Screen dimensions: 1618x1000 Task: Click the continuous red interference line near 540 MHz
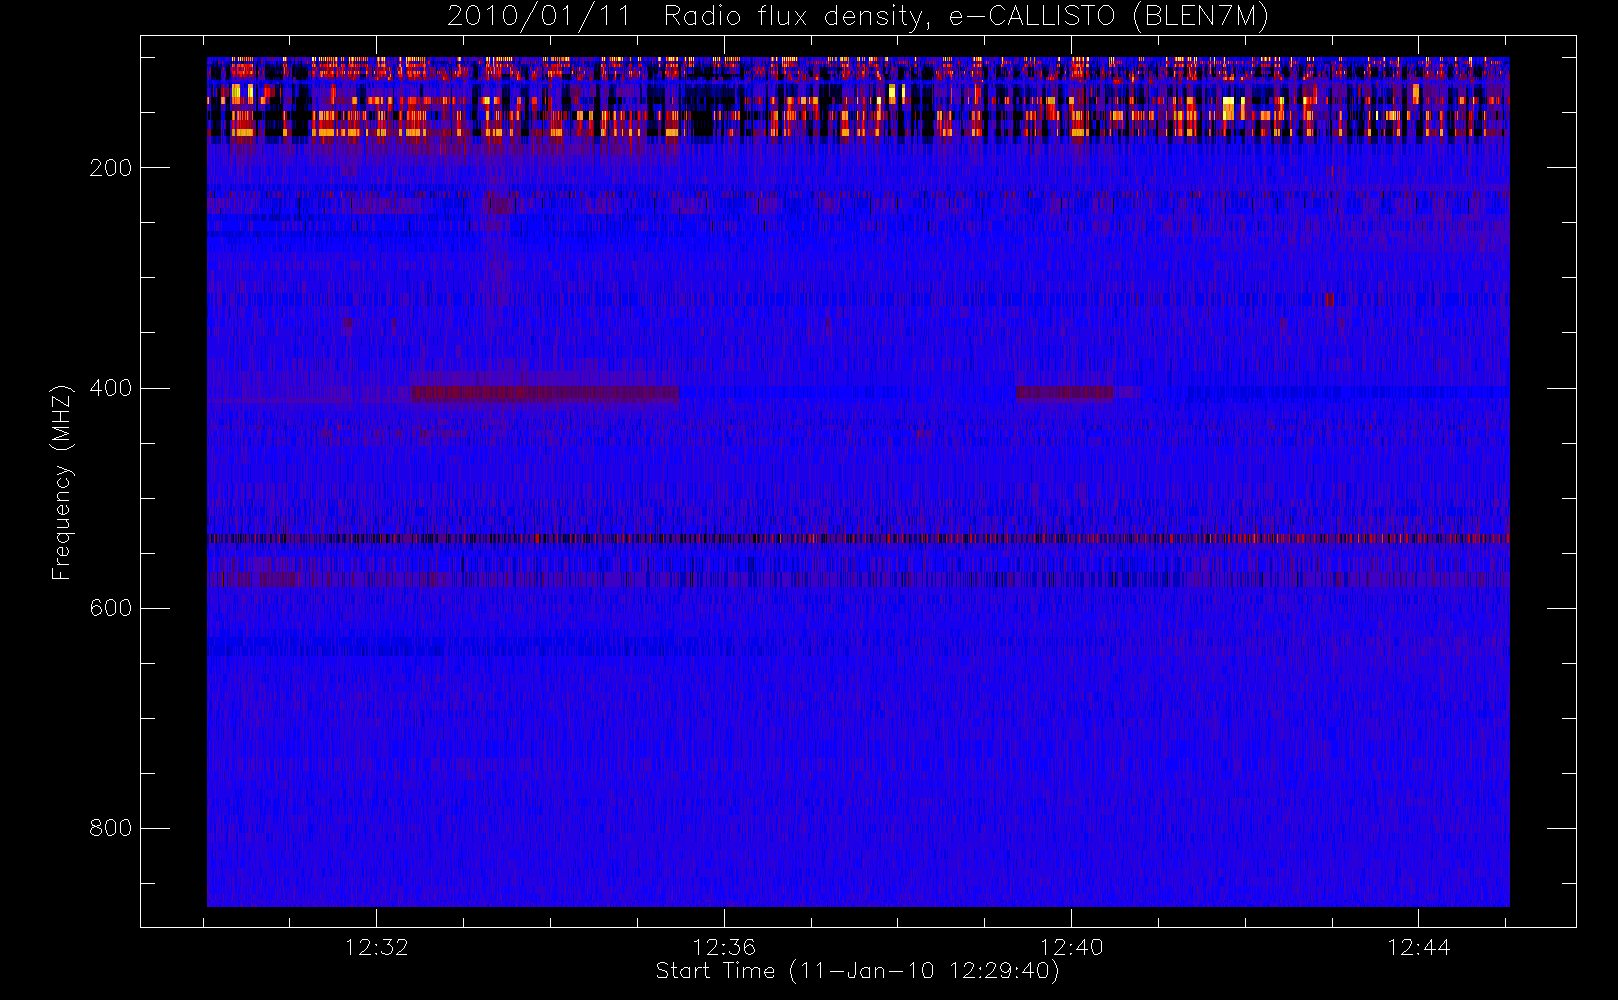[858, 539]
